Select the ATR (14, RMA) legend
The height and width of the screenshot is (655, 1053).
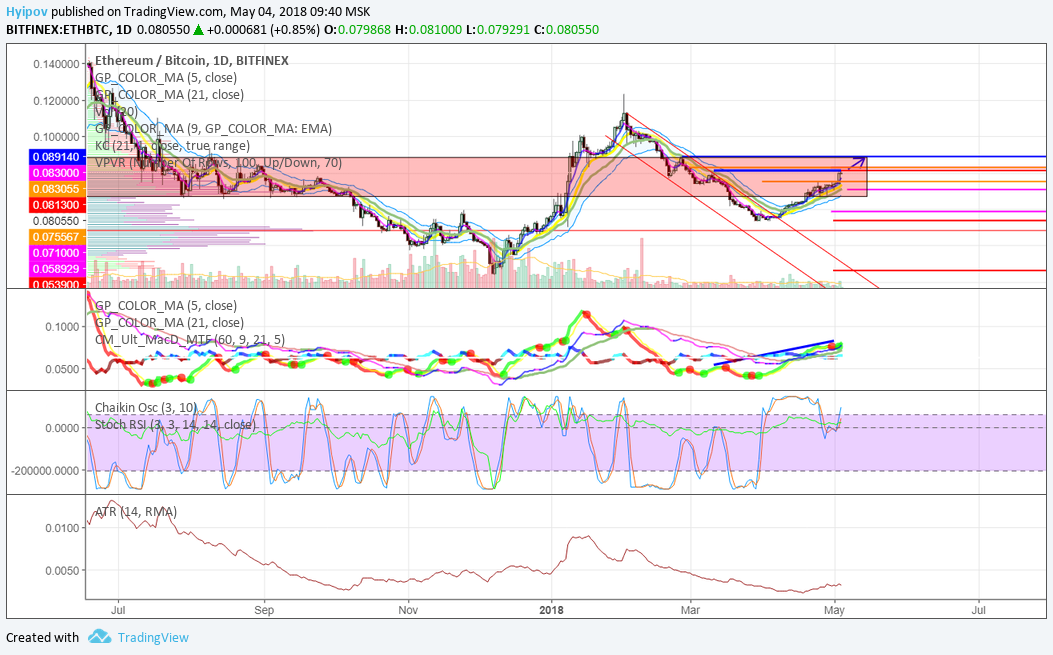pyautogui.click(x=136, y=512)
